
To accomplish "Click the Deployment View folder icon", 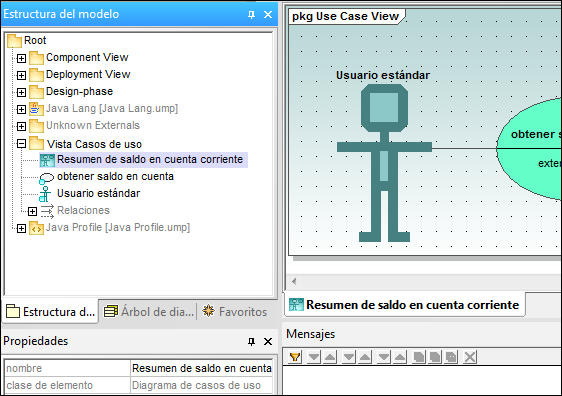I will [x=36, y=75].
